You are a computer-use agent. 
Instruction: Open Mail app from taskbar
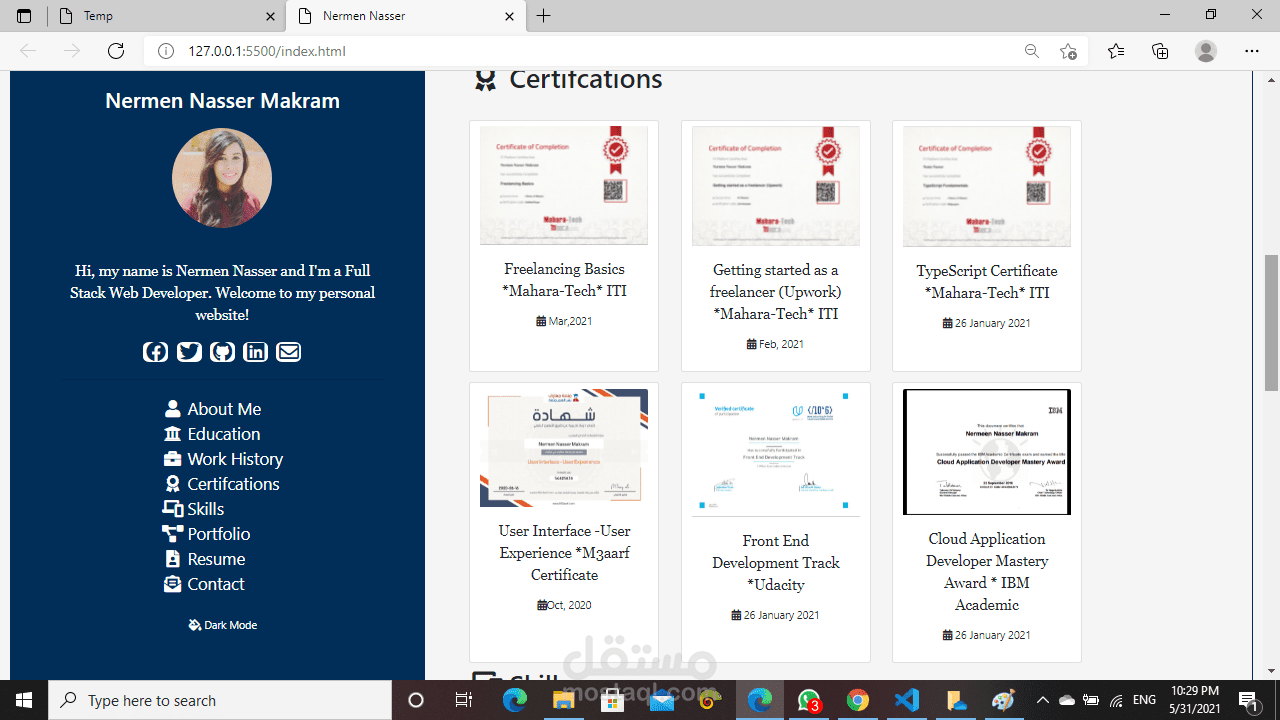(661, 700)
